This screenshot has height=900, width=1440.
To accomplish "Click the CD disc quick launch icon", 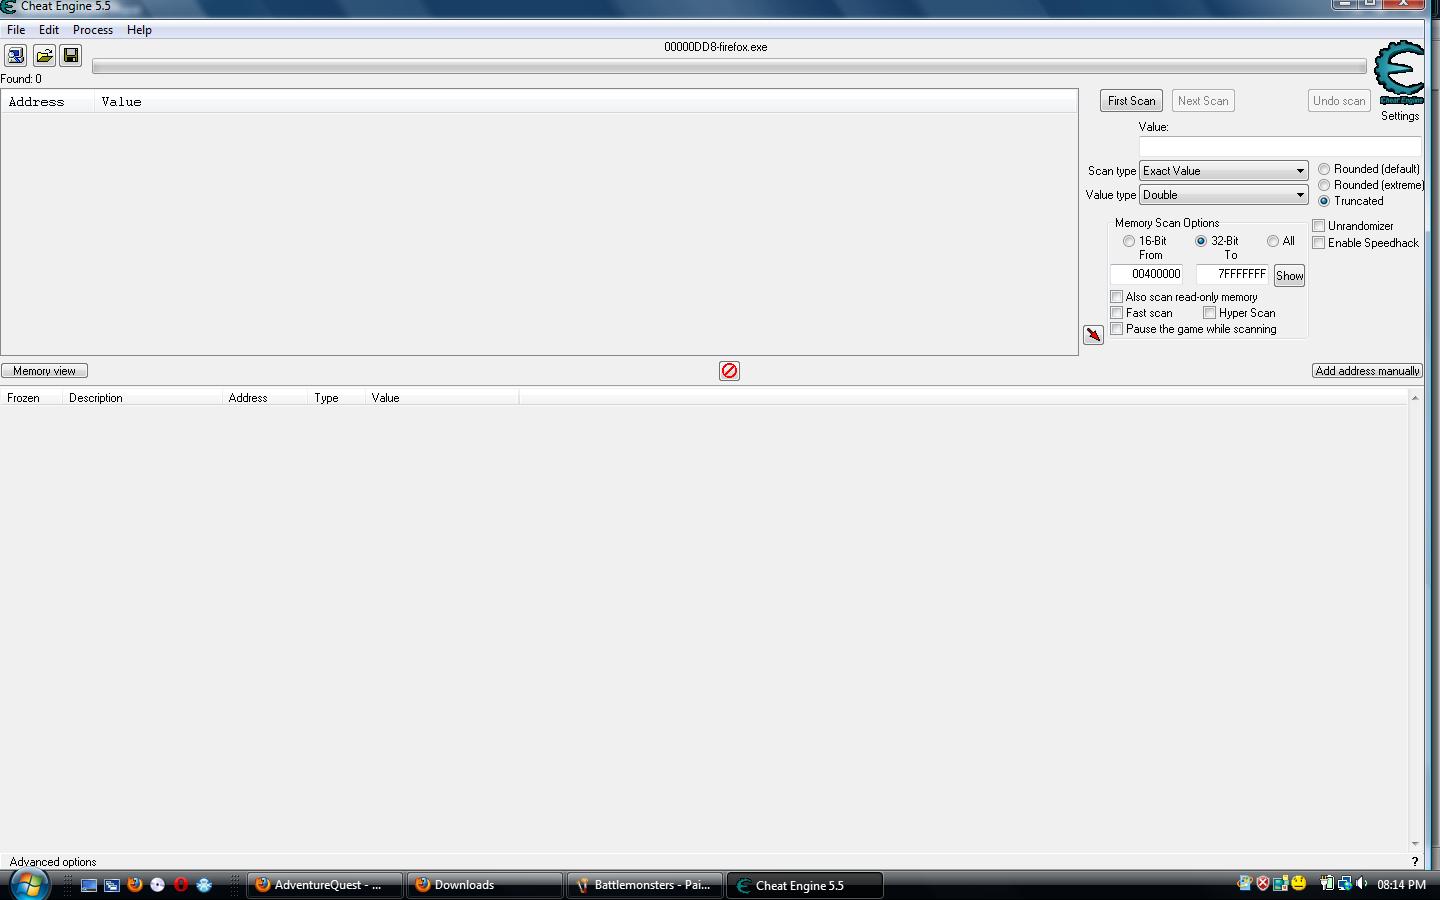I will (x=158, y=885).
